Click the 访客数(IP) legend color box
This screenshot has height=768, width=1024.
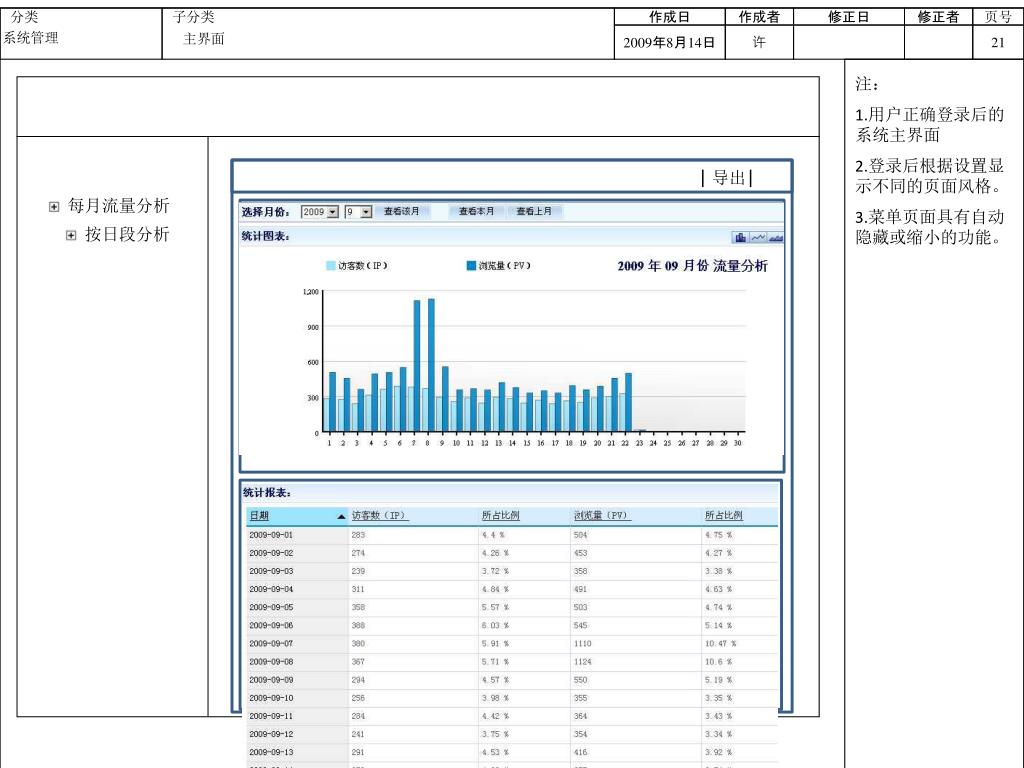point(331,266)
